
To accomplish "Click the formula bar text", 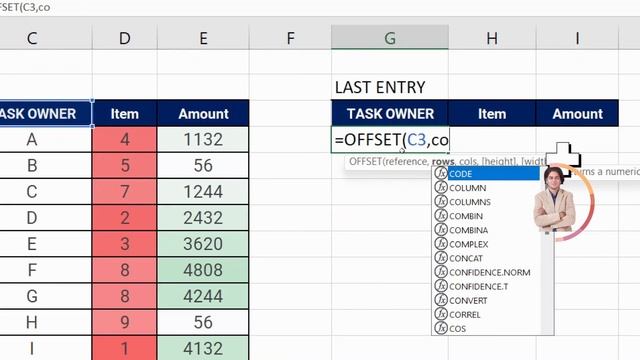I will (x=25, y=7).
